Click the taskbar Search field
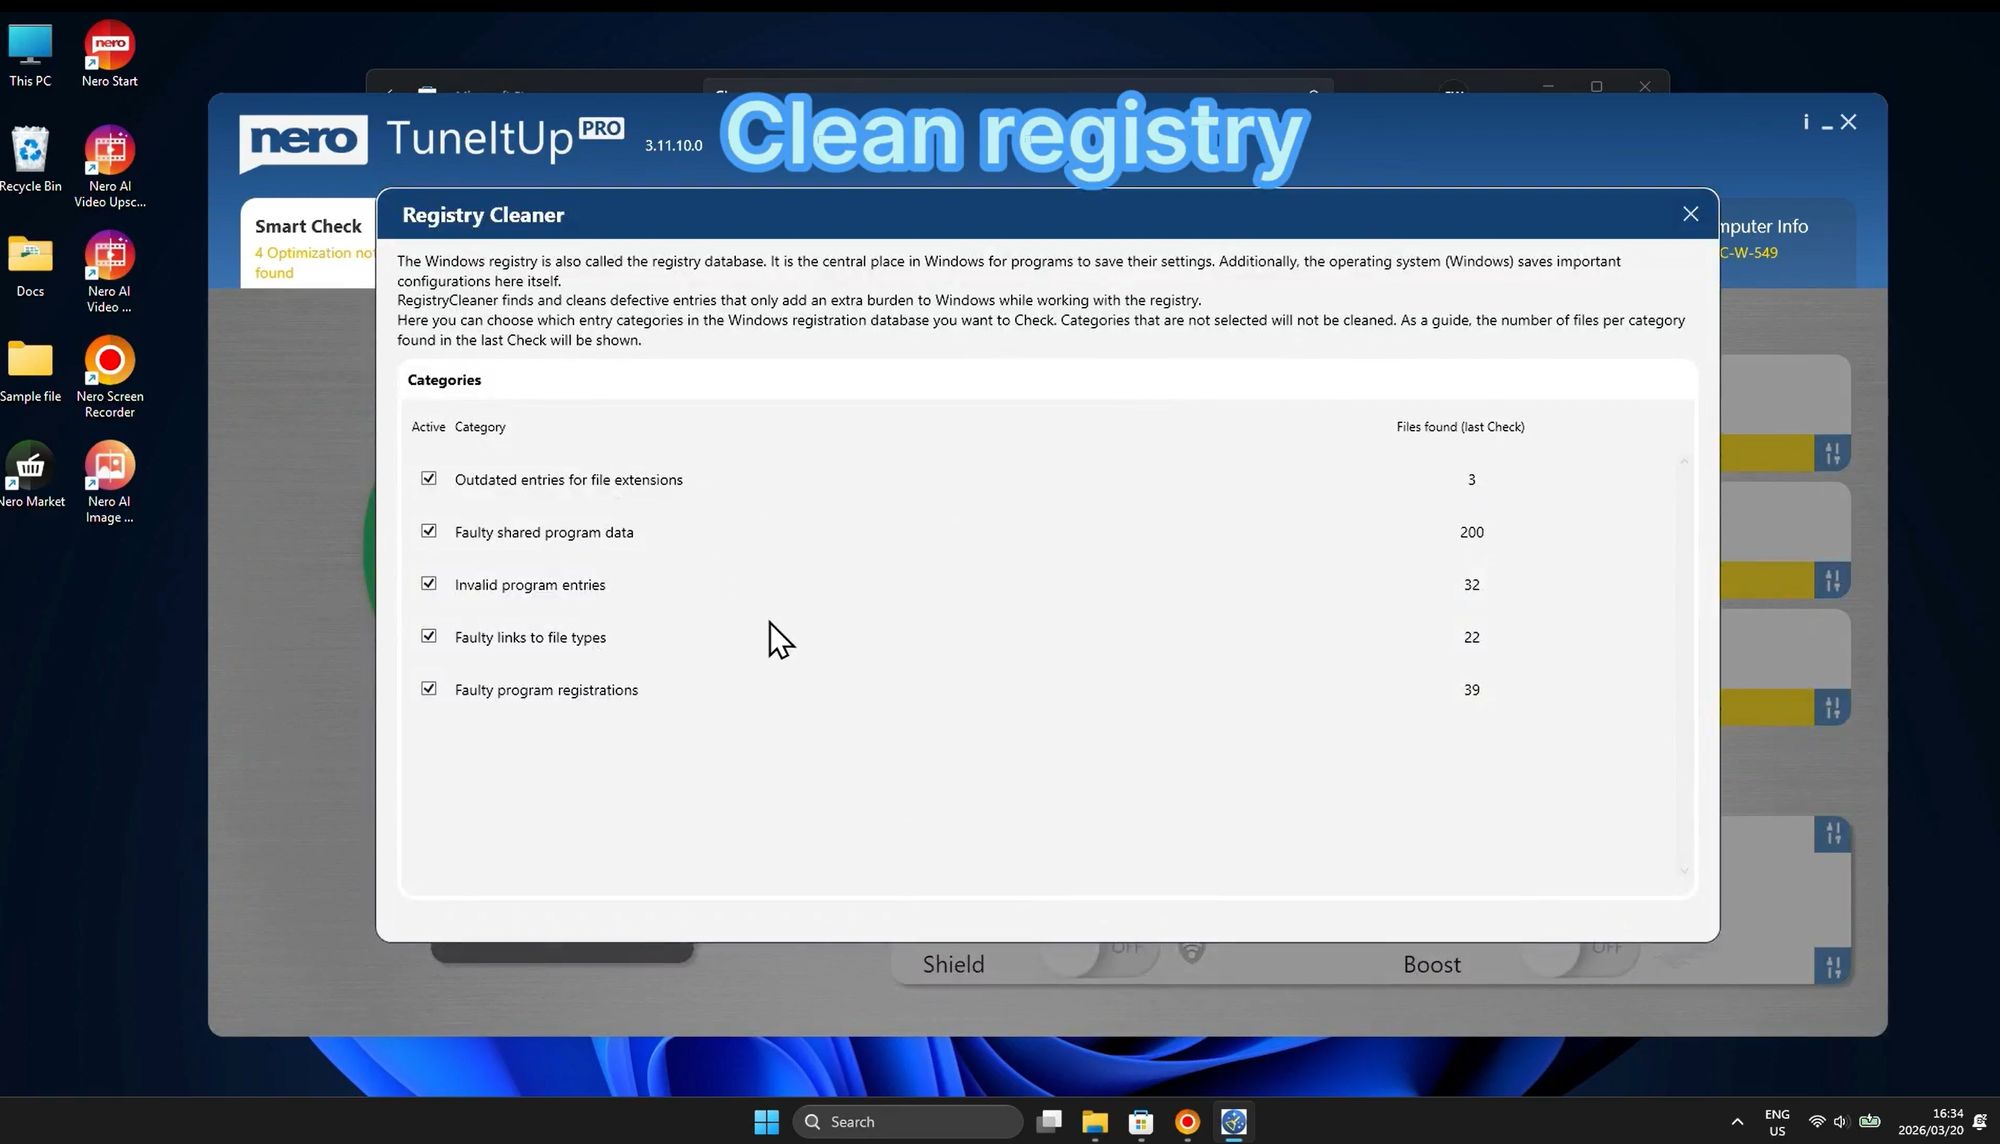Image resolution: width=2000 pixels, height=1144 pixels. 905,1121
